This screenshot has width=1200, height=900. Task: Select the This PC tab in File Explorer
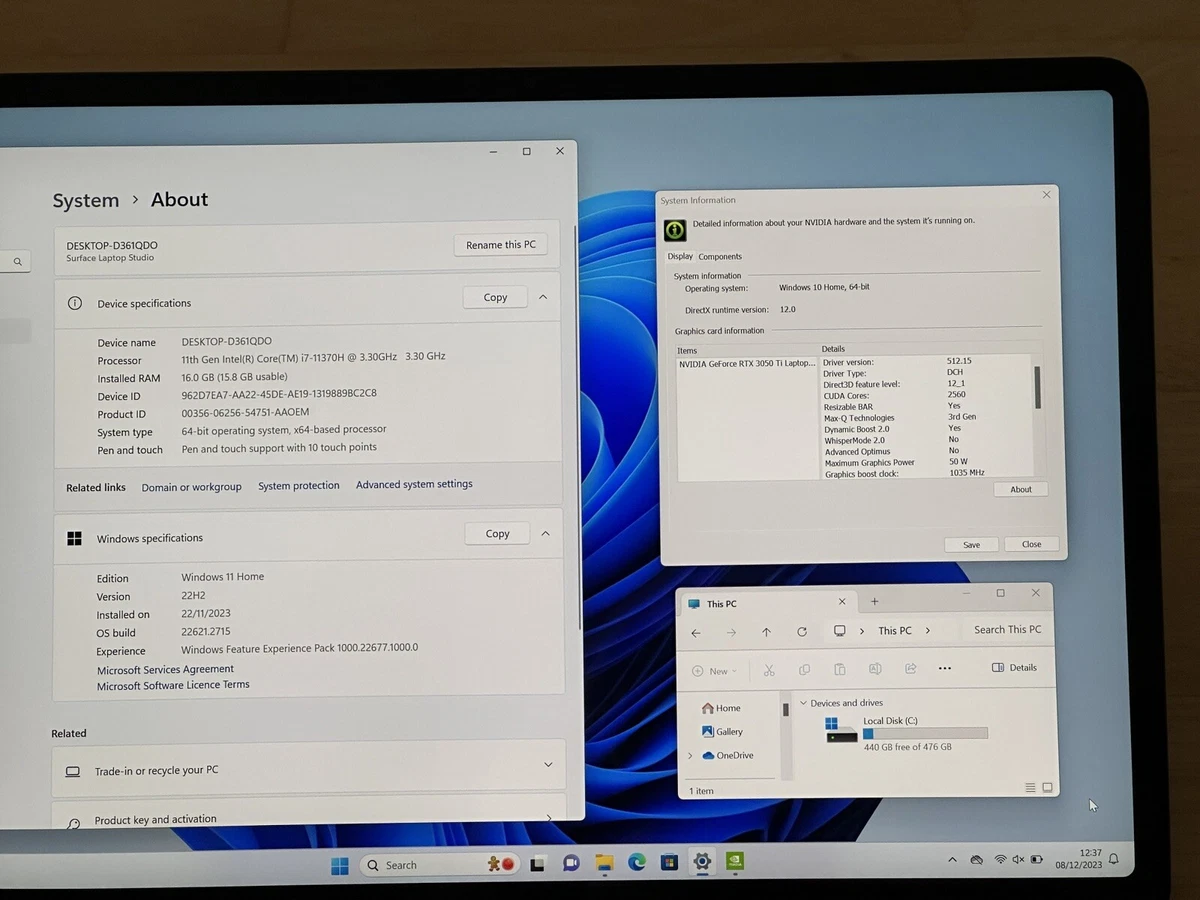point(767,603)
